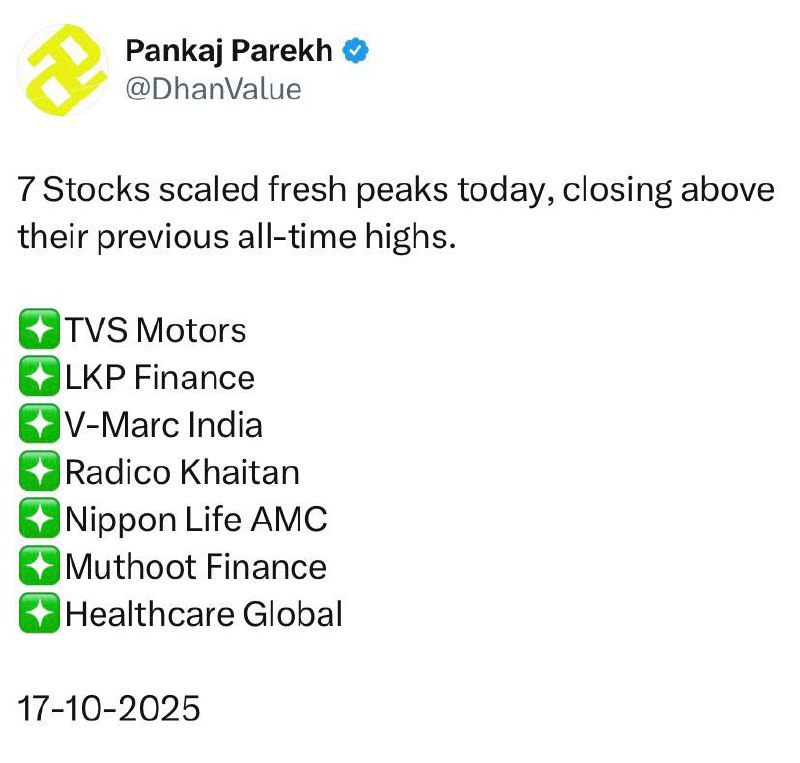The image size is (800, 763).
Task: Click the green sparkle beside Healthcare Global
Action: pyautogui.click(x=38, y=614)
